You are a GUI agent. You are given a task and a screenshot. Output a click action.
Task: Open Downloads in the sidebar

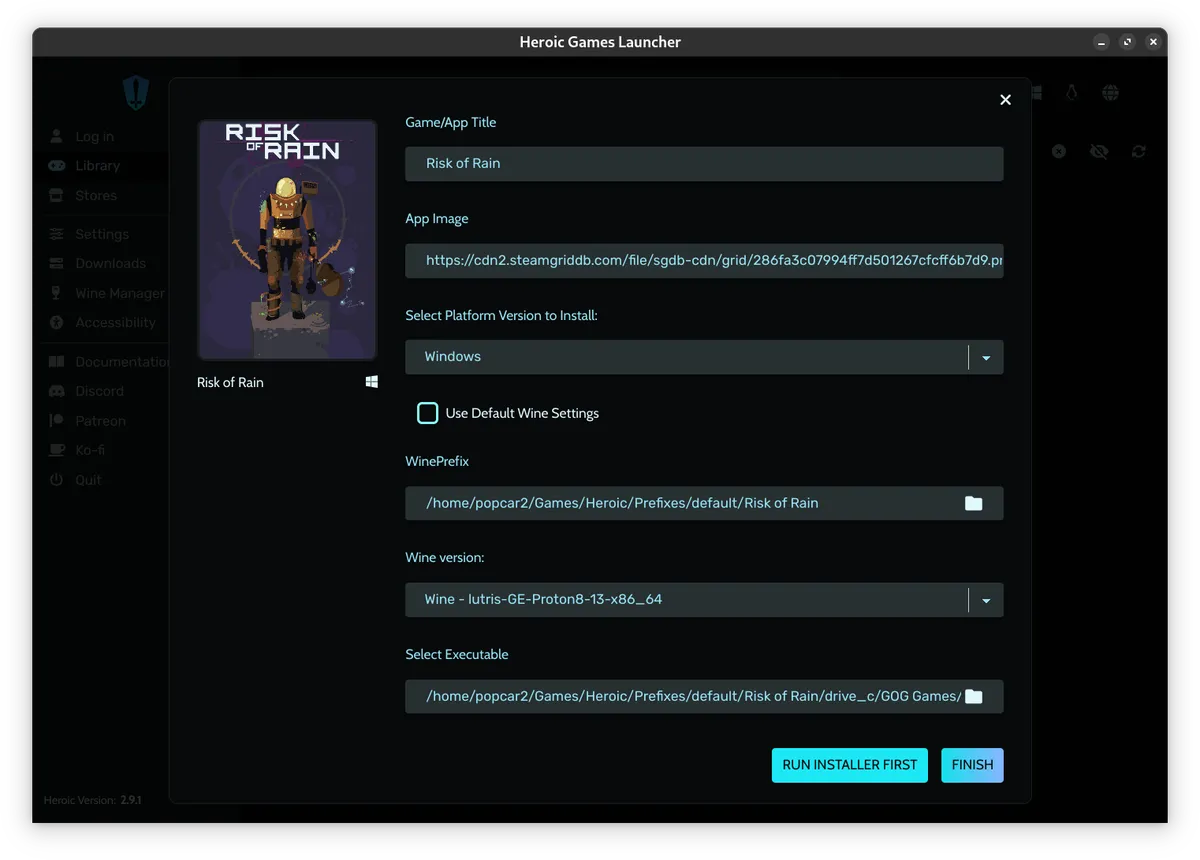click(x=110, y=263)
